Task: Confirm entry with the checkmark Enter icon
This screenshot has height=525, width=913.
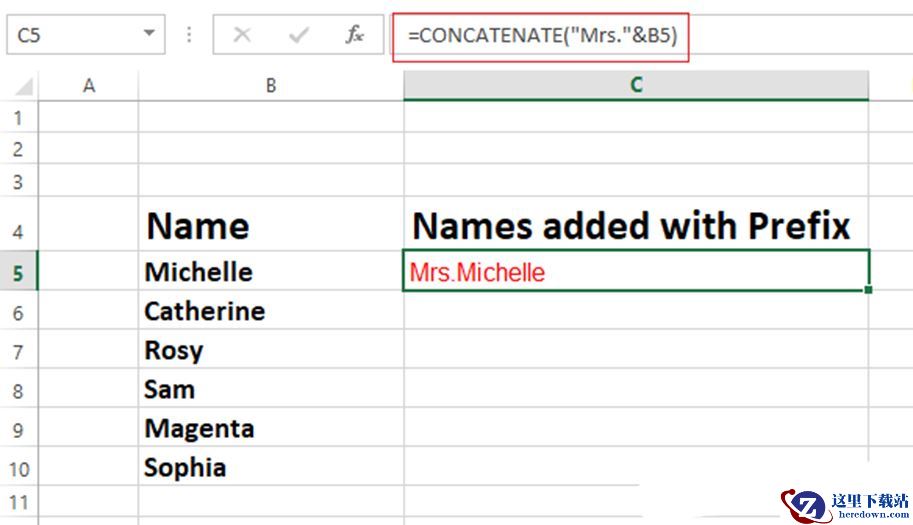Action: [299, 35]
